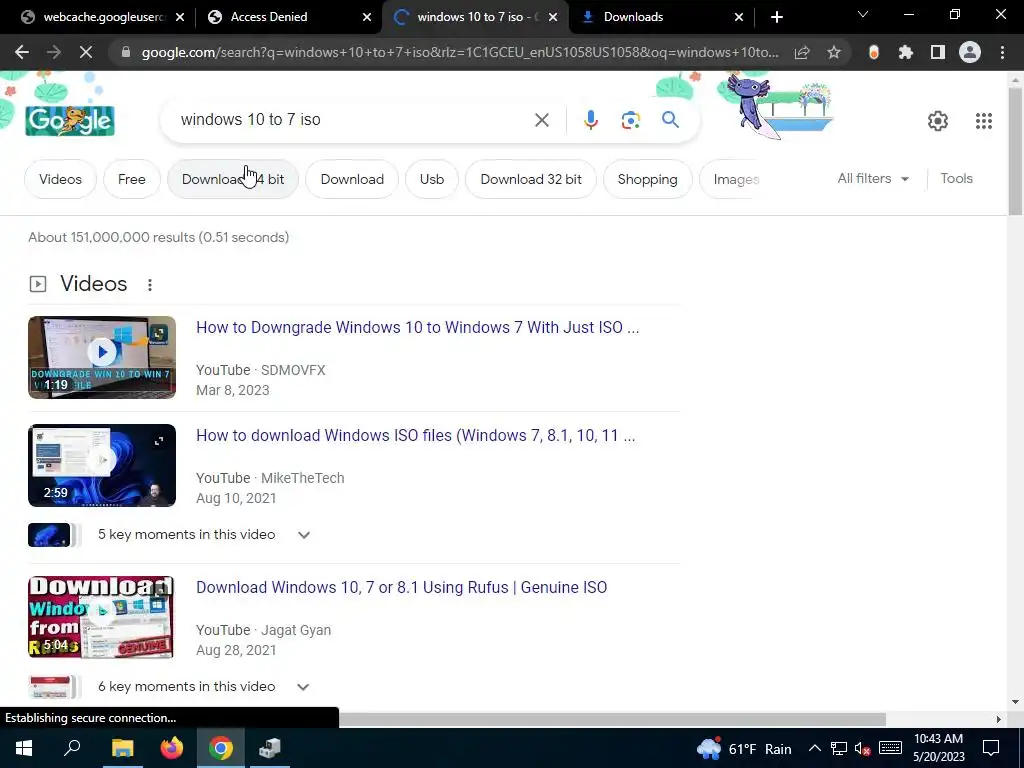Switch to Chrome taskbar icon

(221, 748)
